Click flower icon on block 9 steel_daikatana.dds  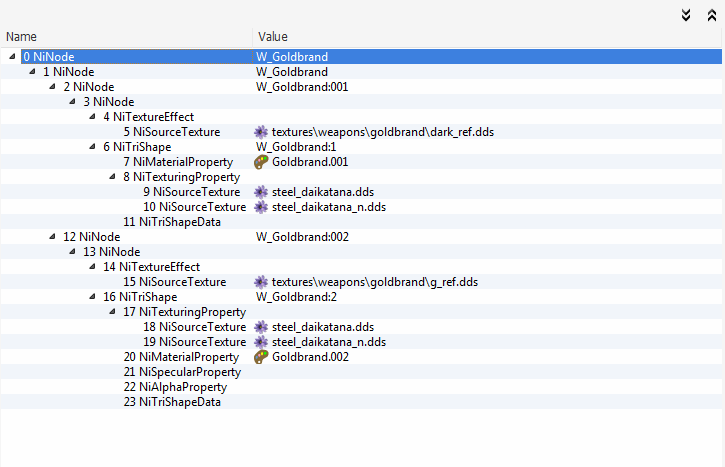(262, 192)
